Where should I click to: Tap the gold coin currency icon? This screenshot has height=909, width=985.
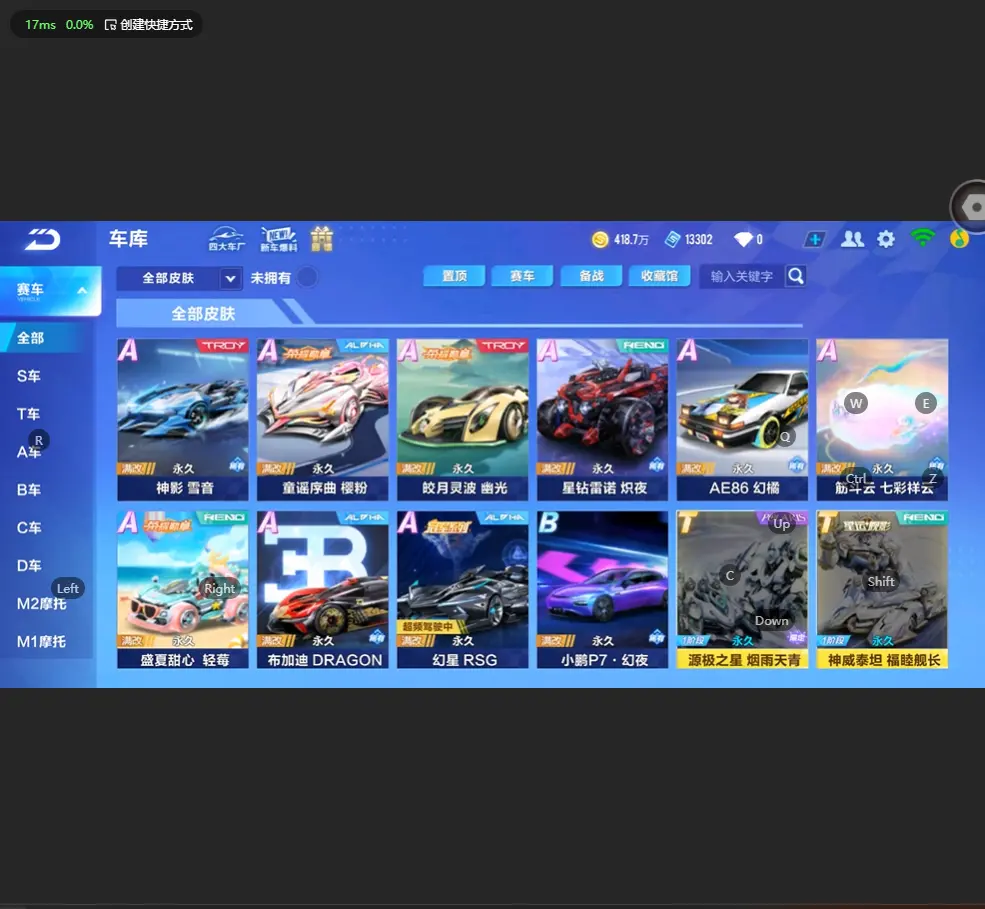pyautogui.click(x=600, y=239)
